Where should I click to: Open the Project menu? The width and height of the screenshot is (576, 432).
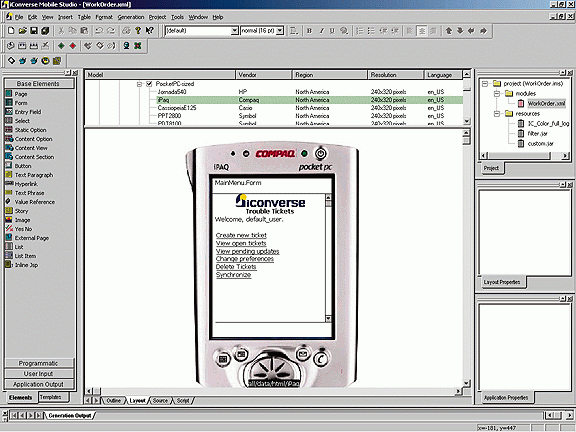[x=157, y=17]
